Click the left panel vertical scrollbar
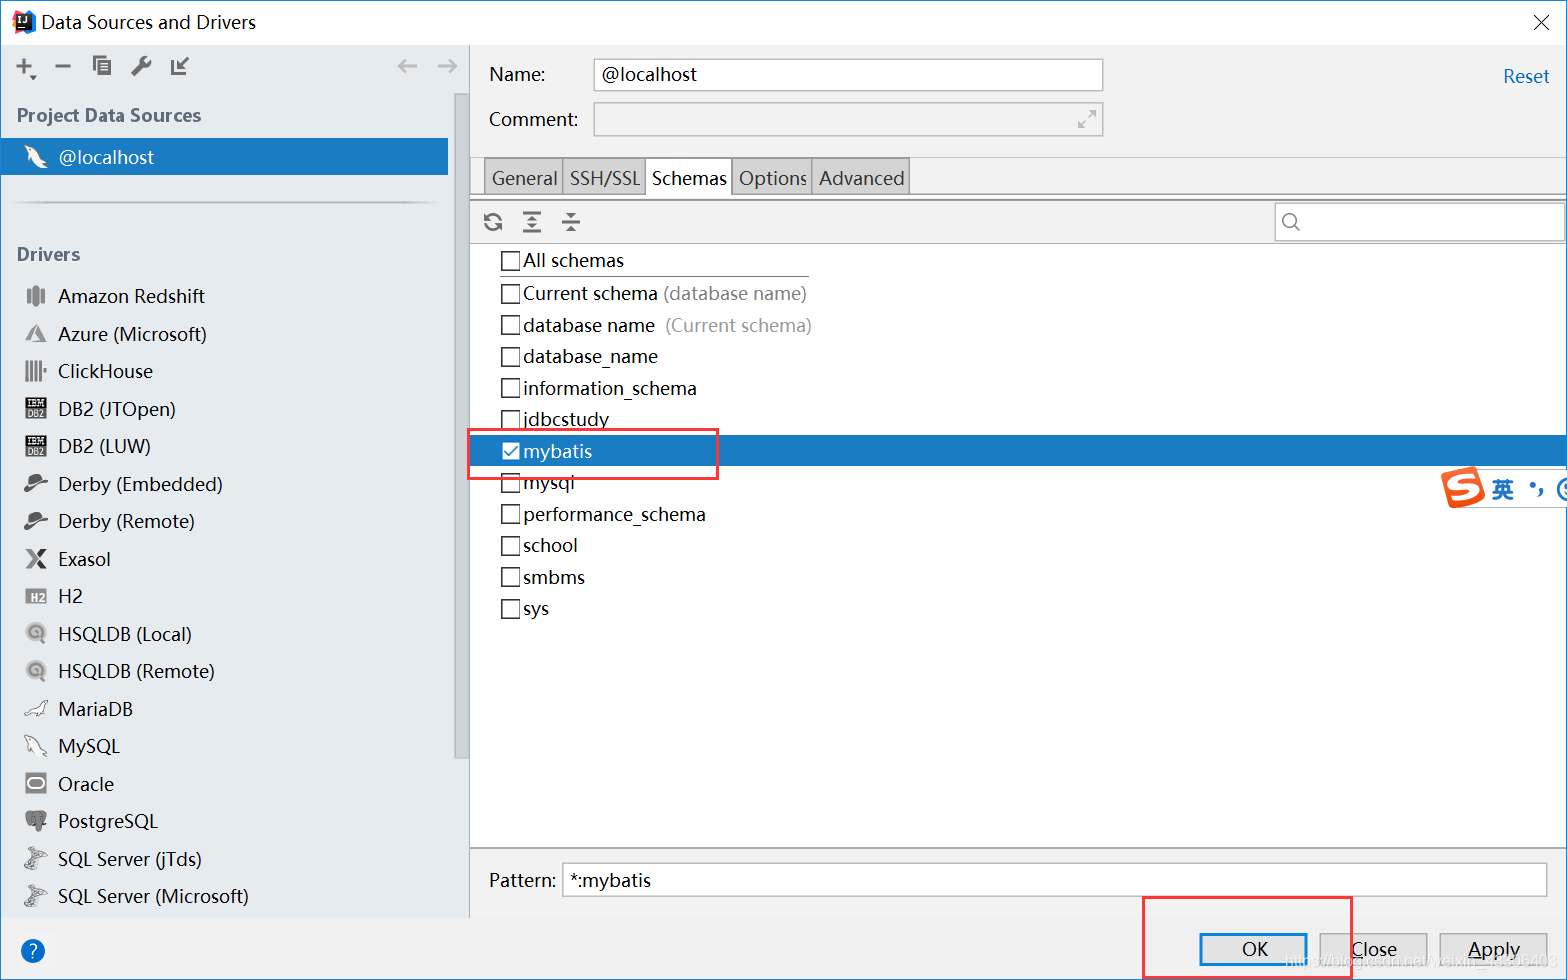The height and width of the screenshot is (980, 1567). point(461,427)
